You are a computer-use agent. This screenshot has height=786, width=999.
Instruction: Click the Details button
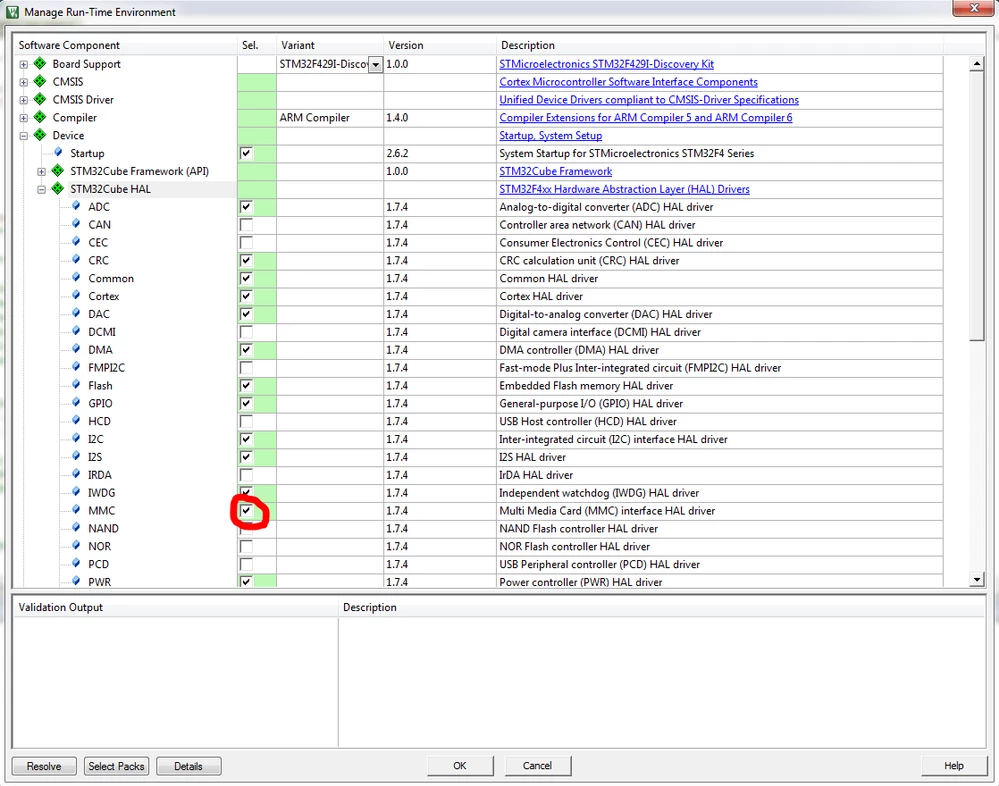(189, 766)
